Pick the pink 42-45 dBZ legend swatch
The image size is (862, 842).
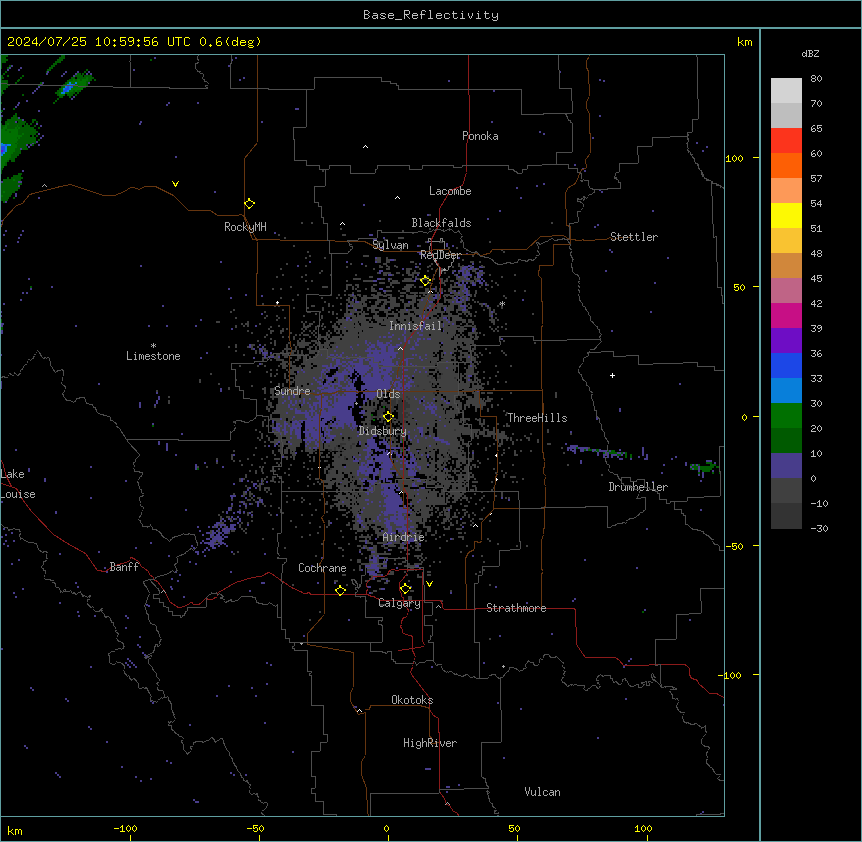(786, 291)
